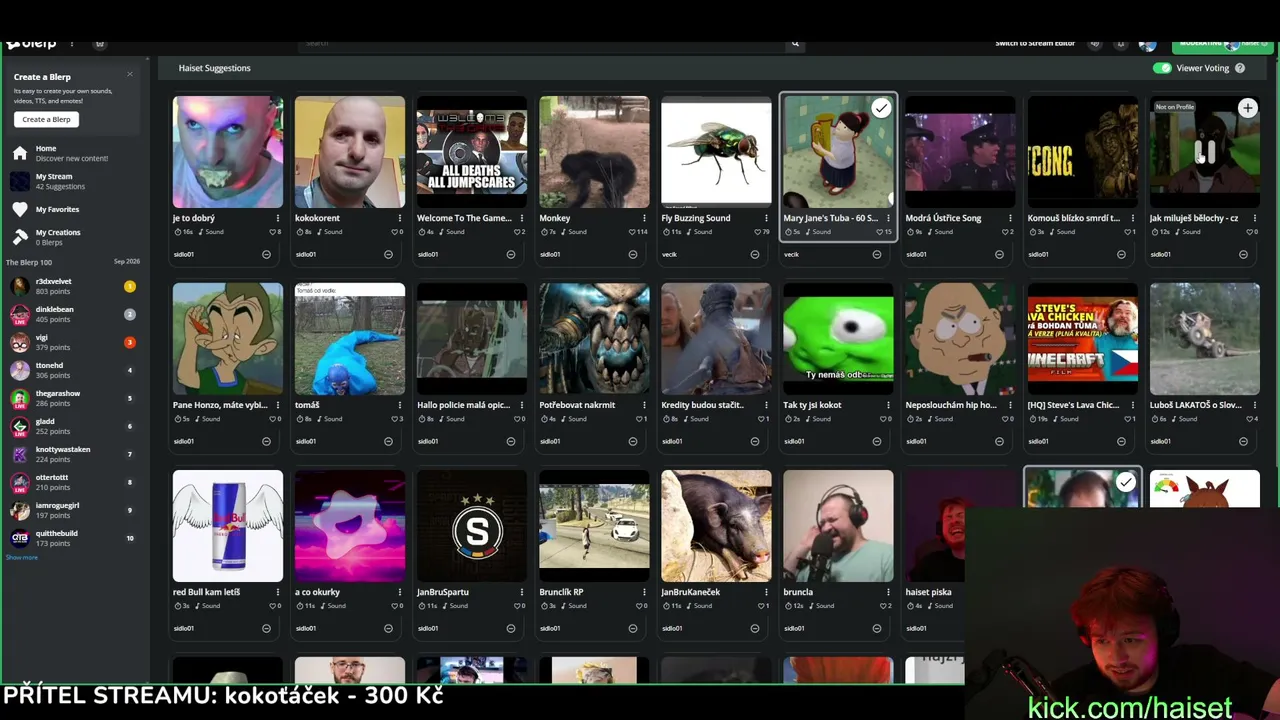Remove 'Monkey' with minus icon

[x=632, y=254]
